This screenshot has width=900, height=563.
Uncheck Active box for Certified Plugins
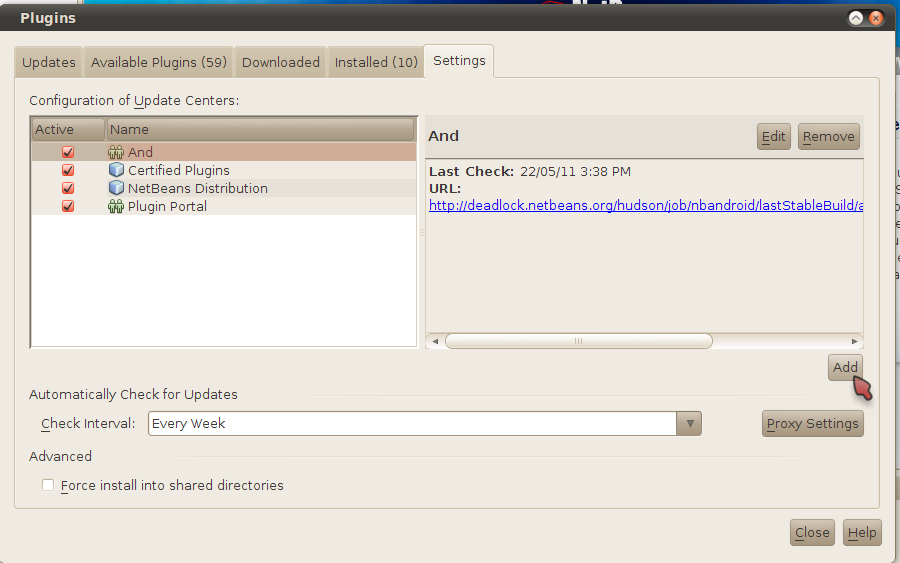pyautogui.click(x=68, y=170)
